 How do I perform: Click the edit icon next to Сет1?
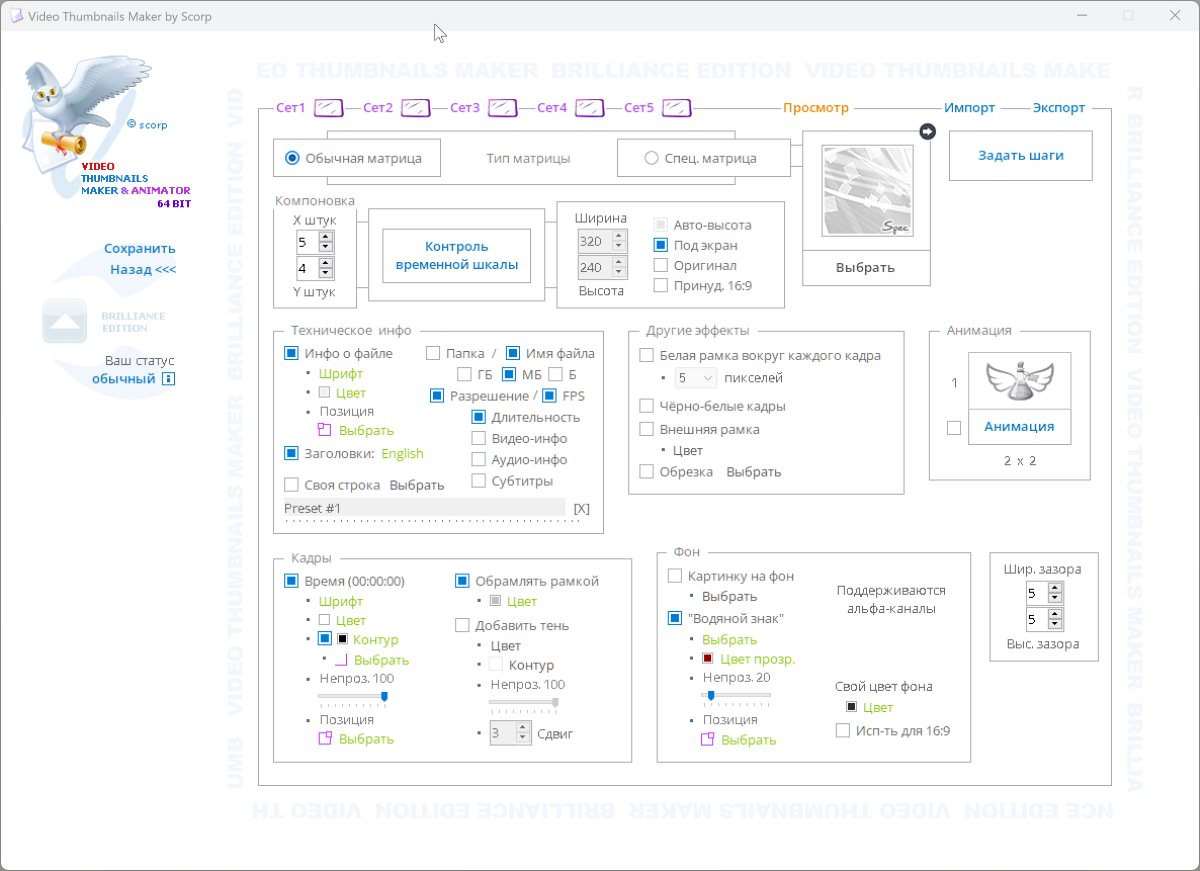[x=329, y=108]
